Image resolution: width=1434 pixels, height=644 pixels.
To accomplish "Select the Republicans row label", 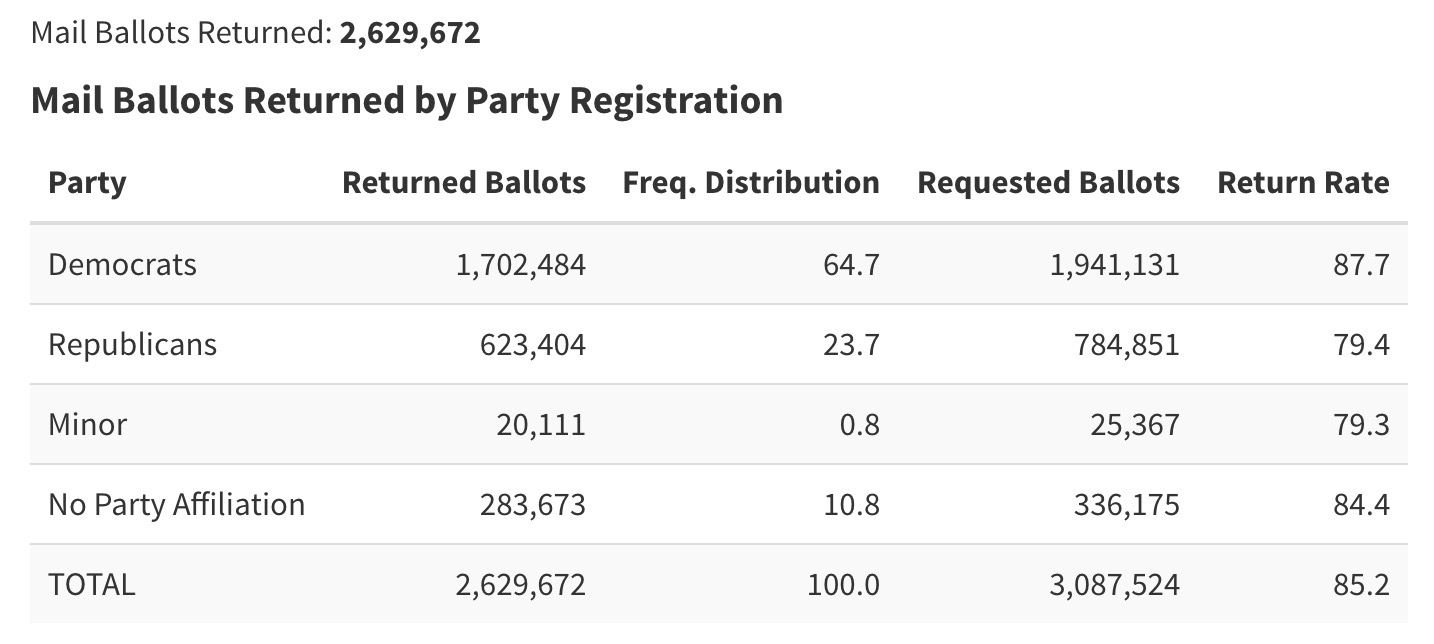I will (132, 344).
